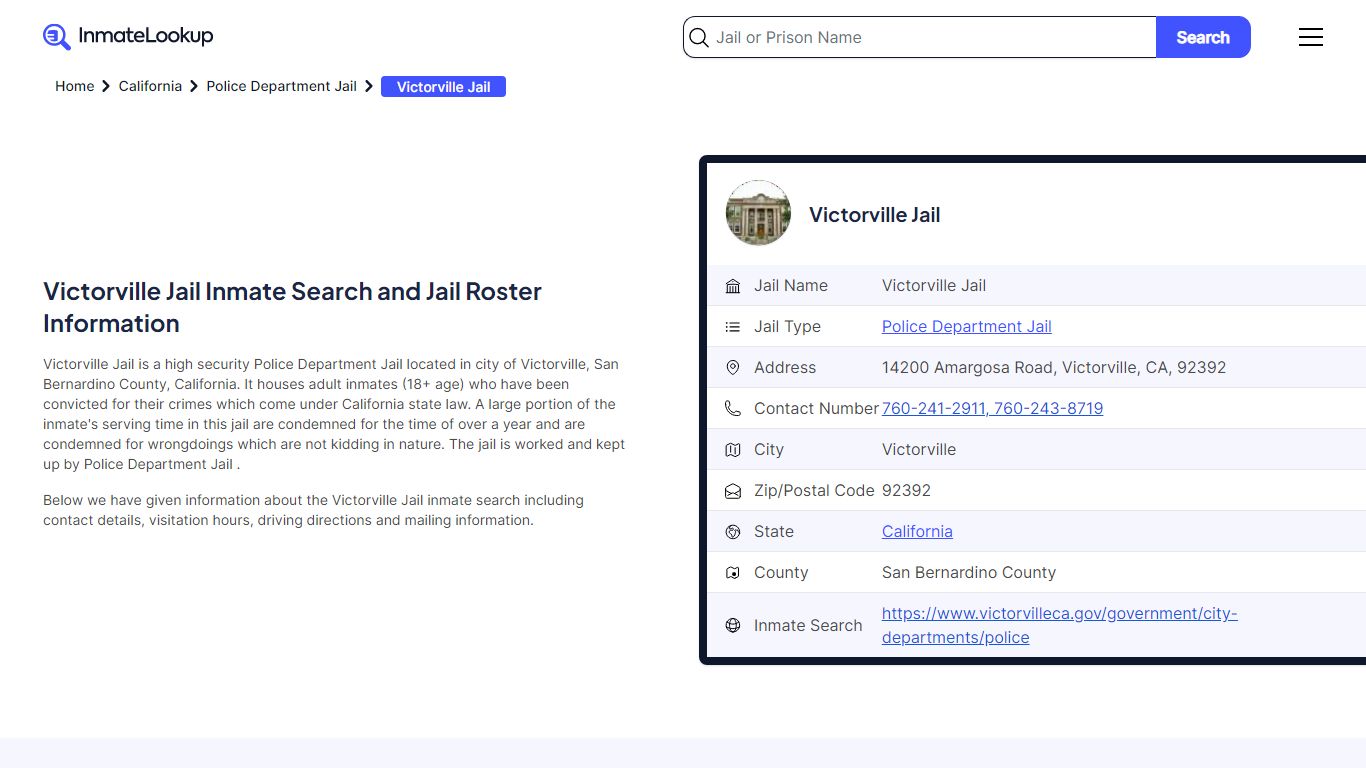
Task: Open the Police Department Jail type link
Action: (966, 326)
